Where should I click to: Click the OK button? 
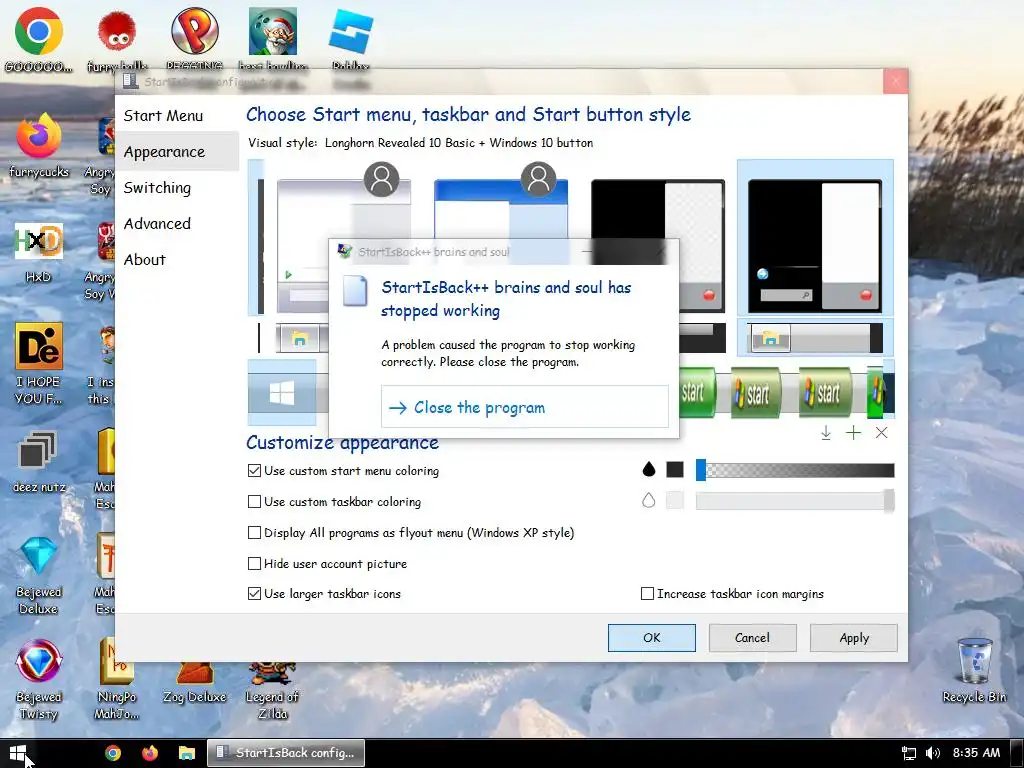pyautogui.click(x=652, y=637)
